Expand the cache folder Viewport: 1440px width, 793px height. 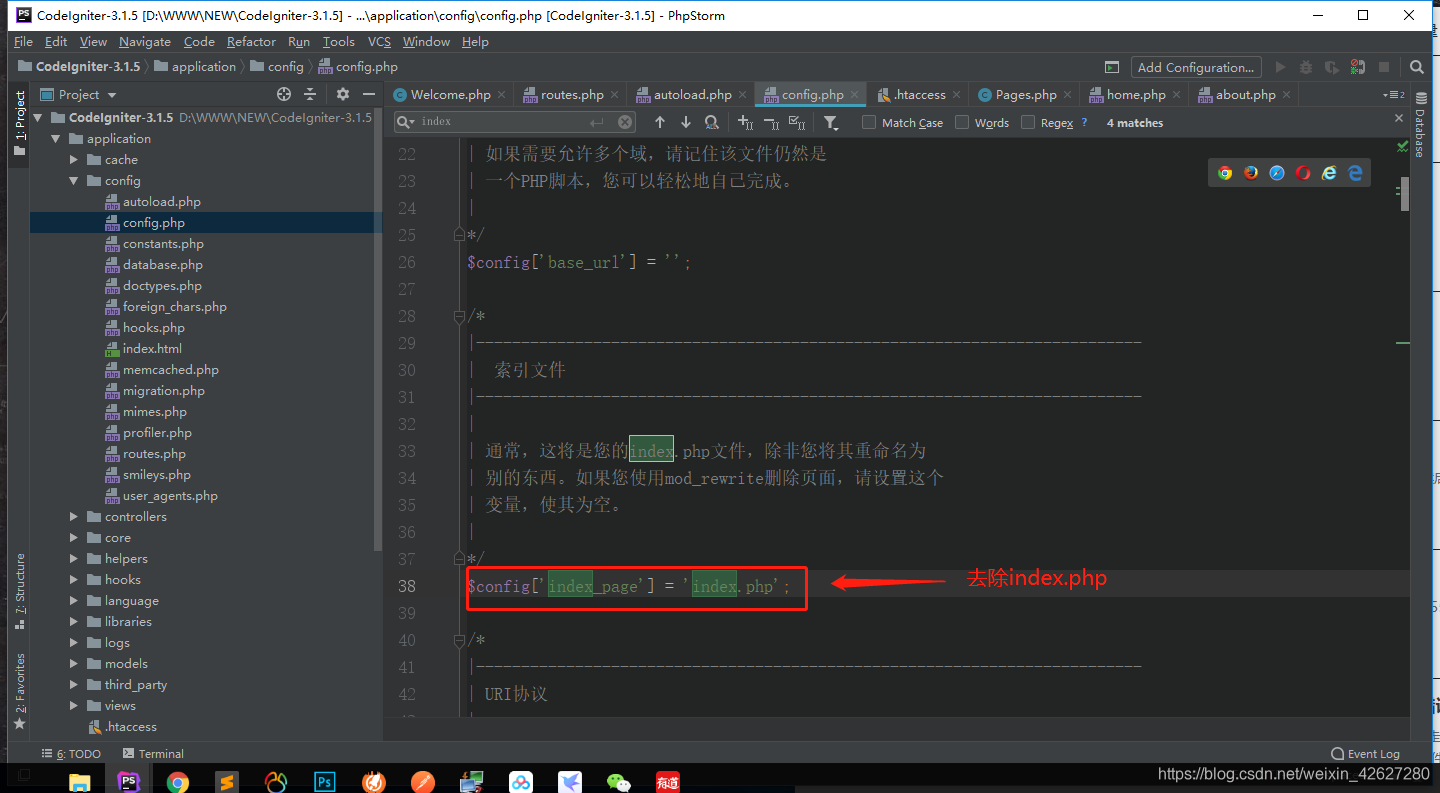click(x=73, y=160)
